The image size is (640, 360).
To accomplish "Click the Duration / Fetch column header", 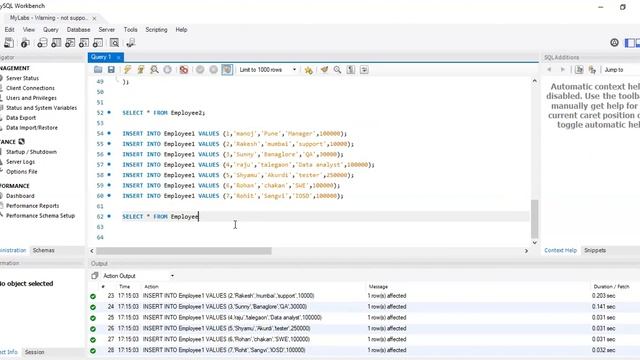I will coord(611,287).
